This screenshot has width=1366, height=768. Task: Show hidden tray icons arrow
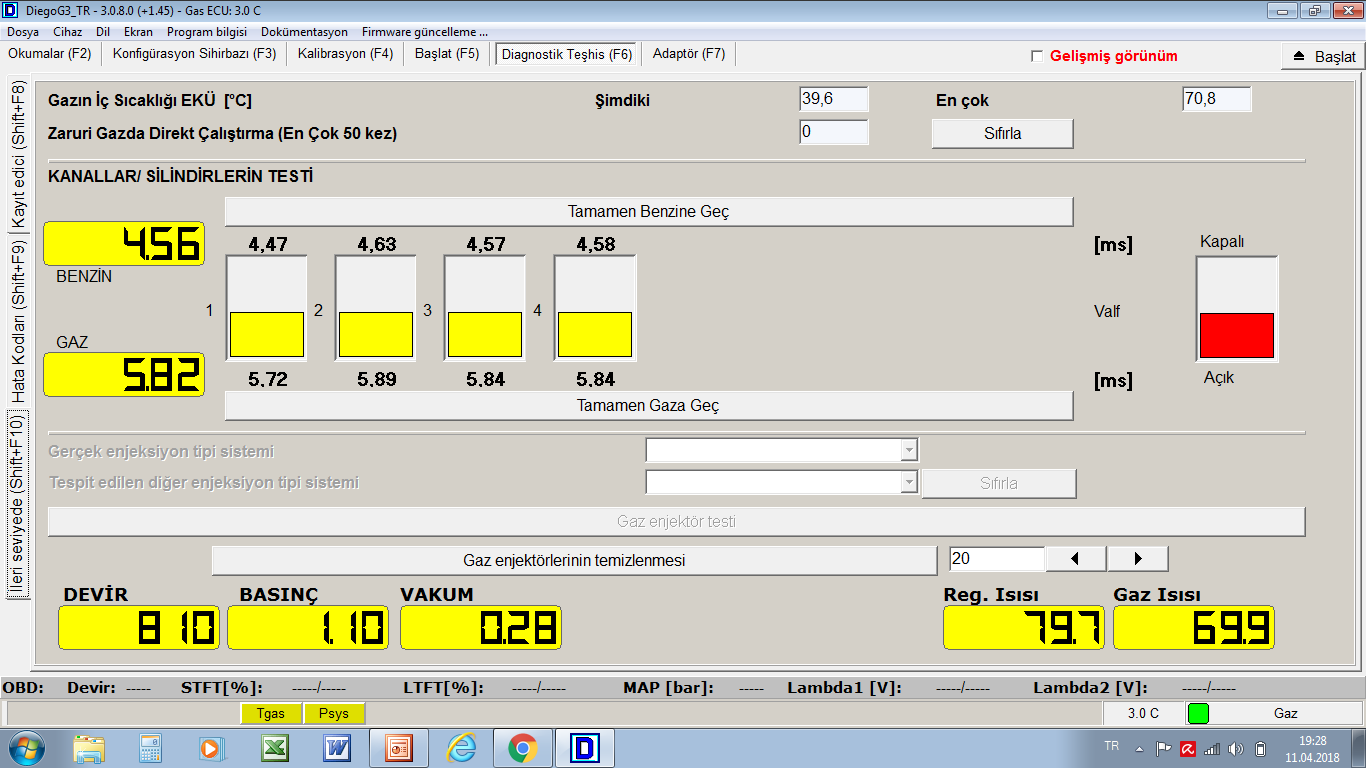[1139, 748]
